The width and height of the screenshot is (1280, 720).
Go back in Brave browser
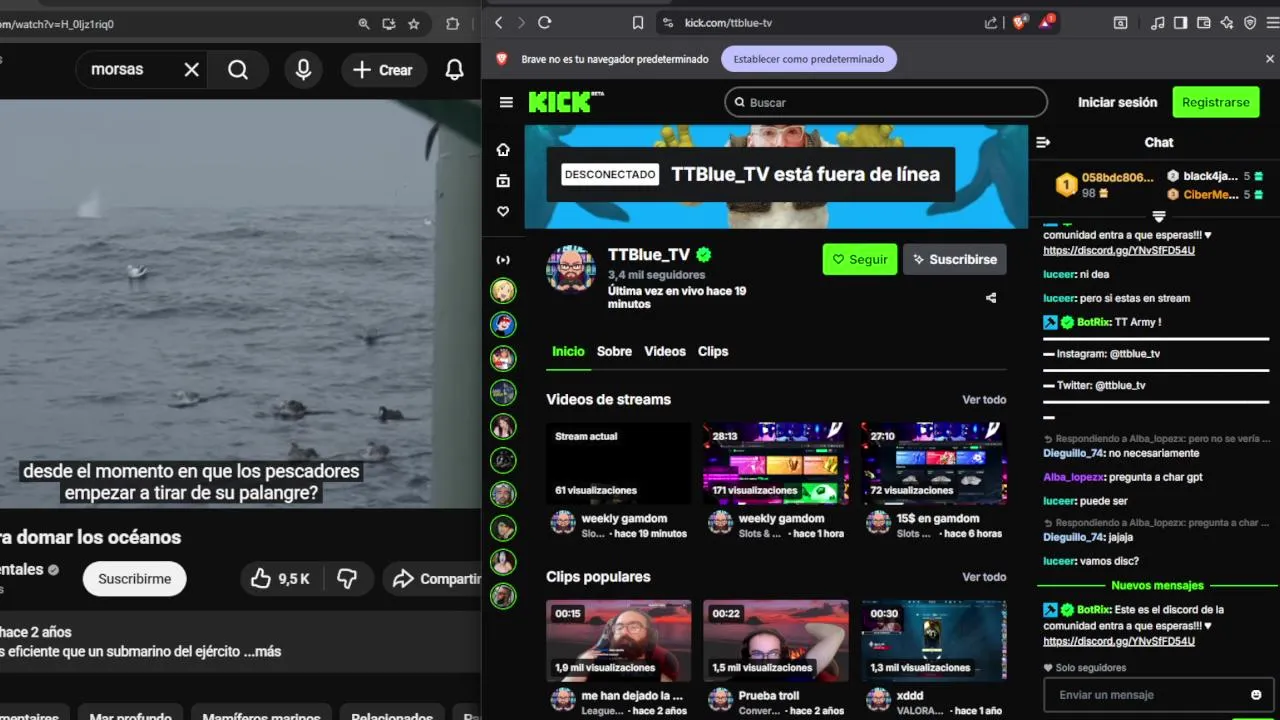[499, 22]
